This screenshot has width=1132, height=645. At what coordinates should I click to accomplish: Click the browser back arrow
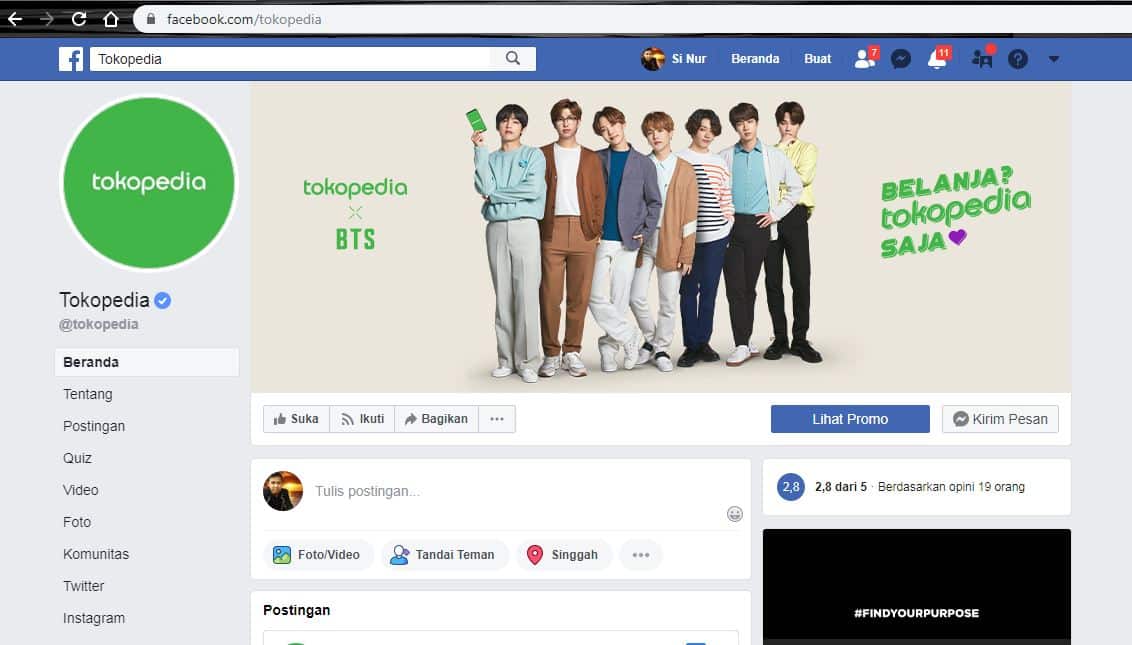coord(15,20)
